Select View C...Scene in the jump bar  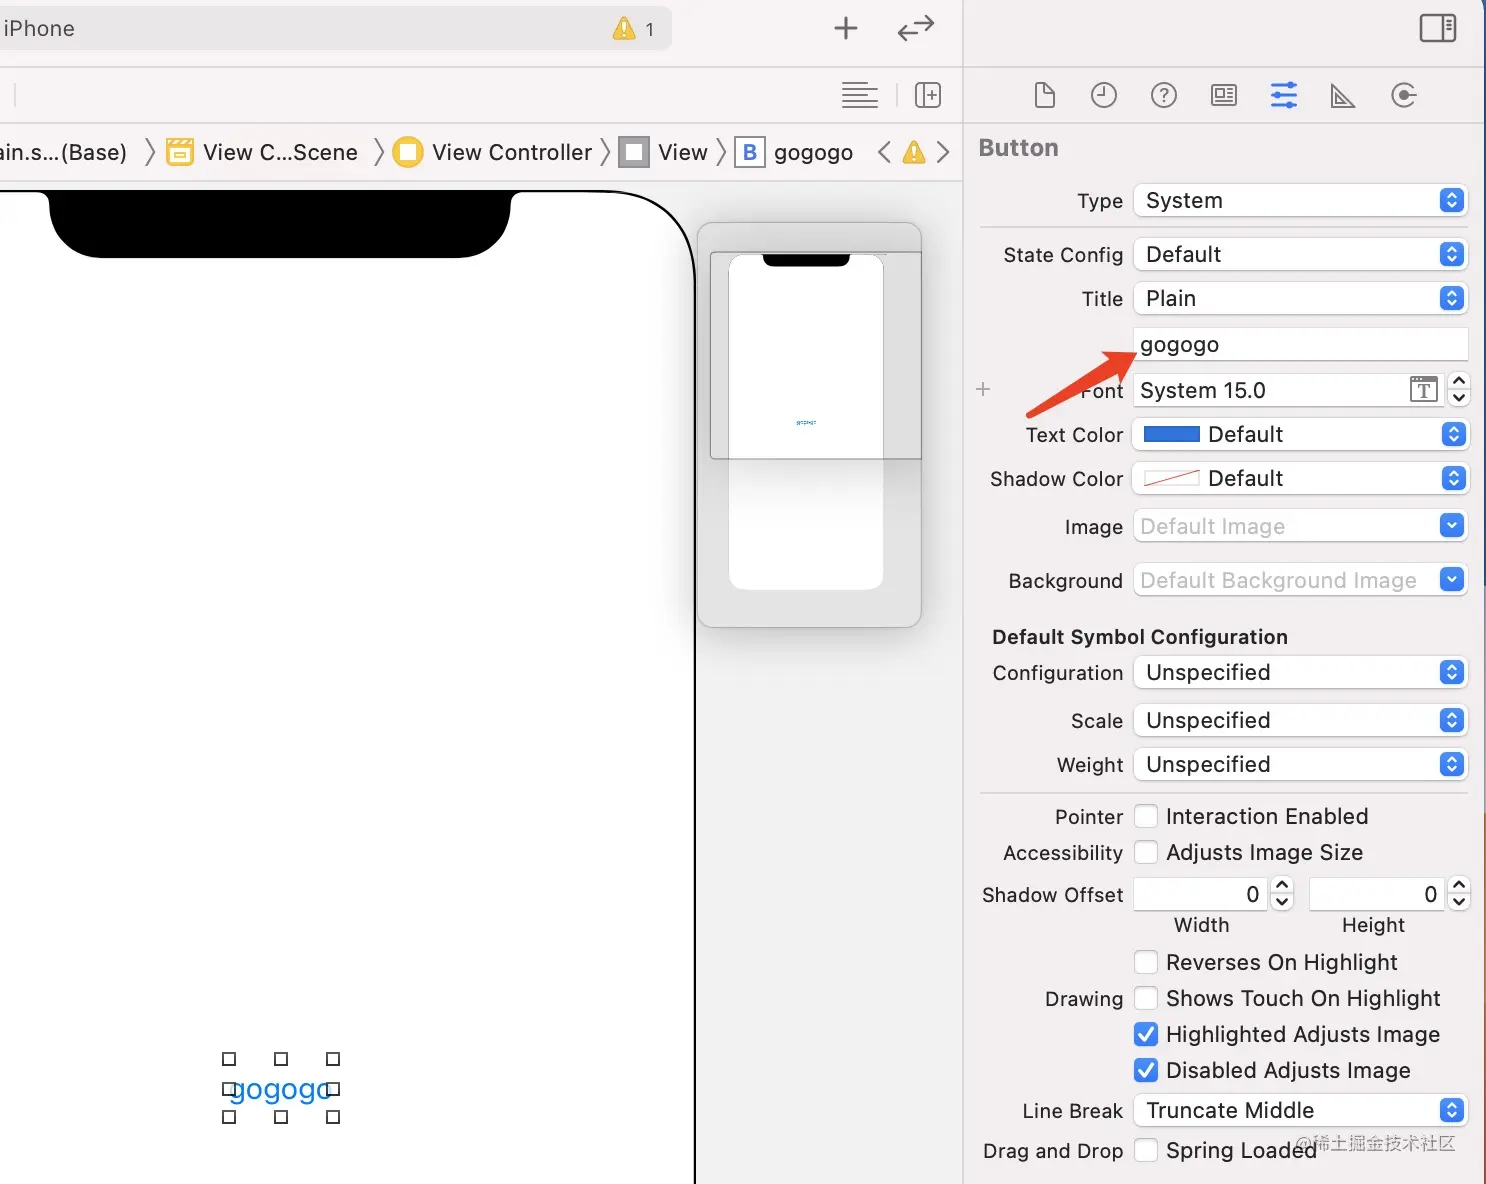[280, 152]
